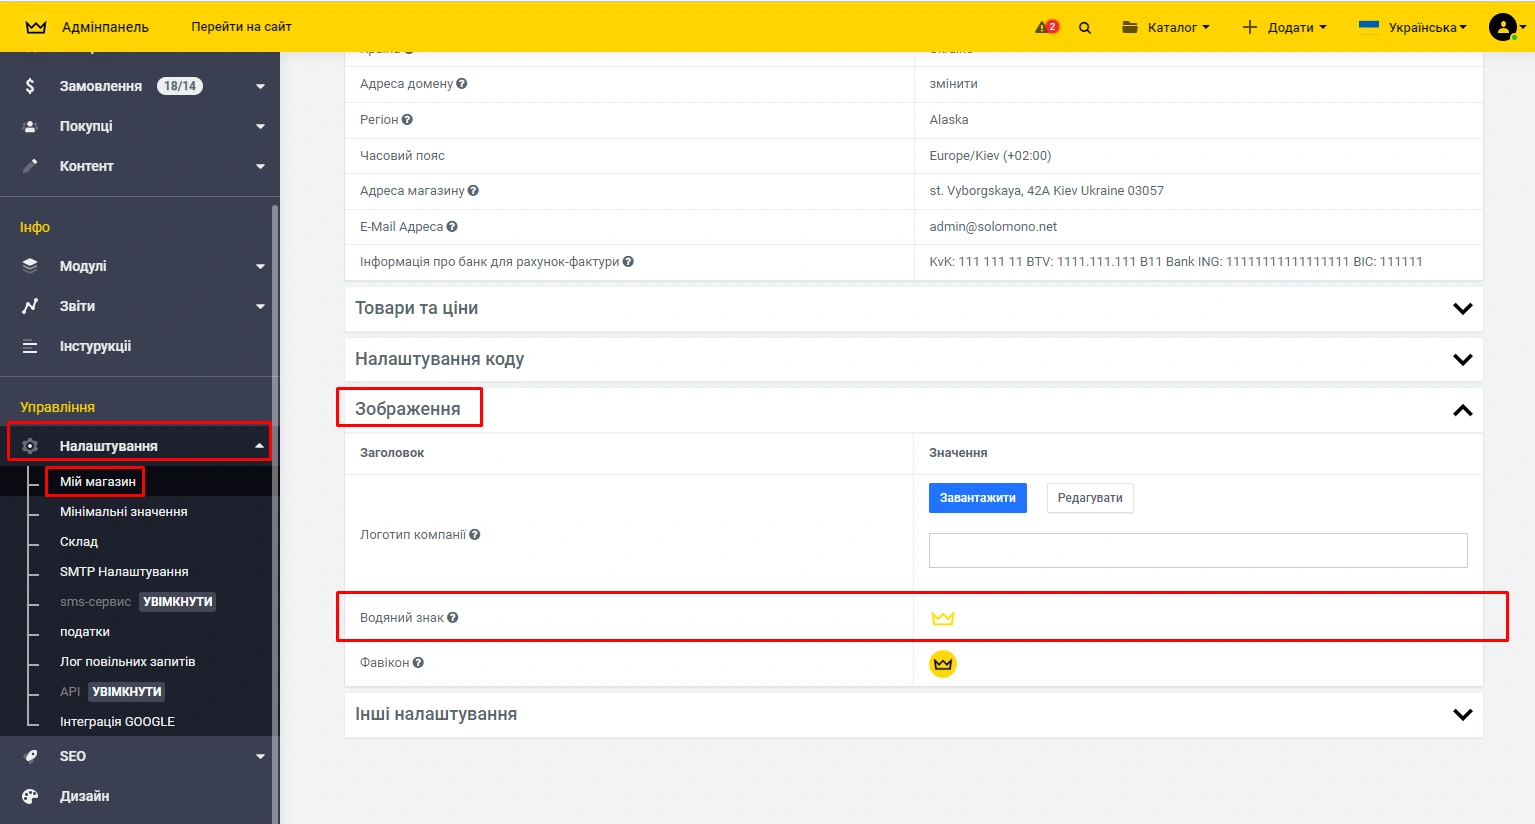Click the search magnifier icon in top bar
1535x824 pixels.
[1085, 28]
